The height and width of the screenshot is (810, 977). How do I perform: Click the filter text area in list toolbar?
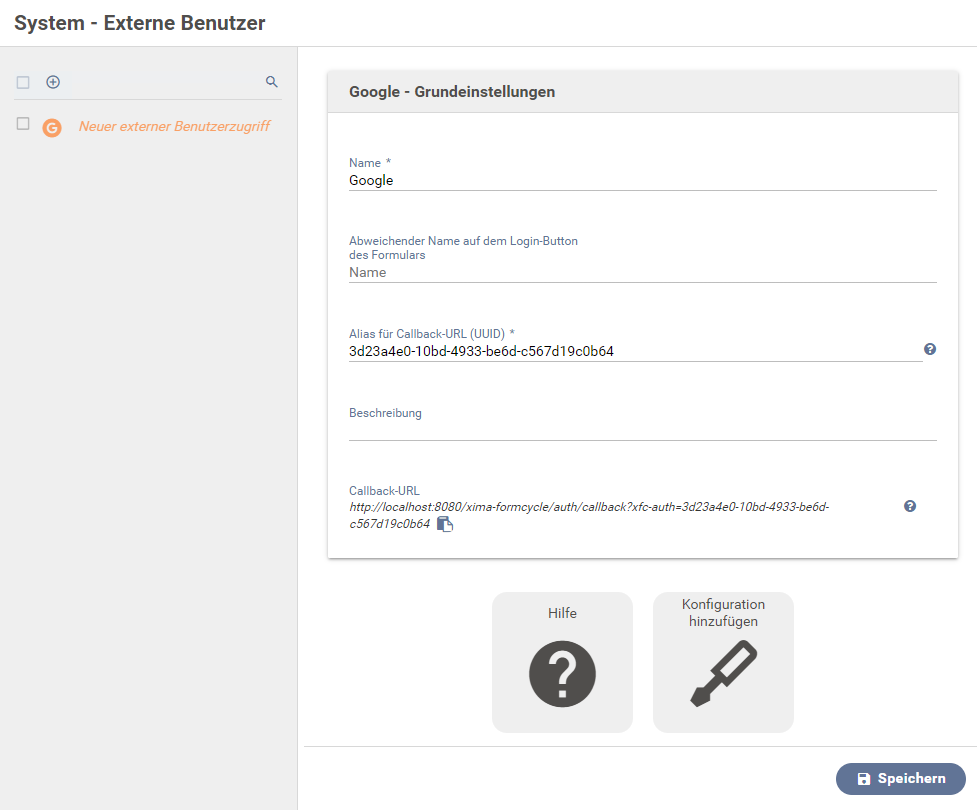[x=160, y=82]
